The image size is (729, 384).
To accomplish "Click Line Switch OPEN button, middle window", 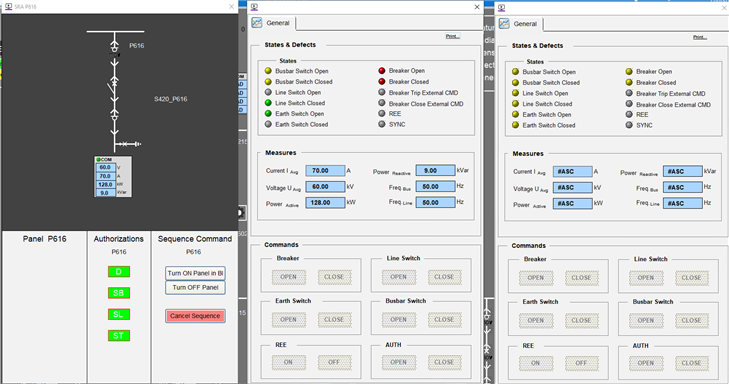I will (x=398, y=277).
